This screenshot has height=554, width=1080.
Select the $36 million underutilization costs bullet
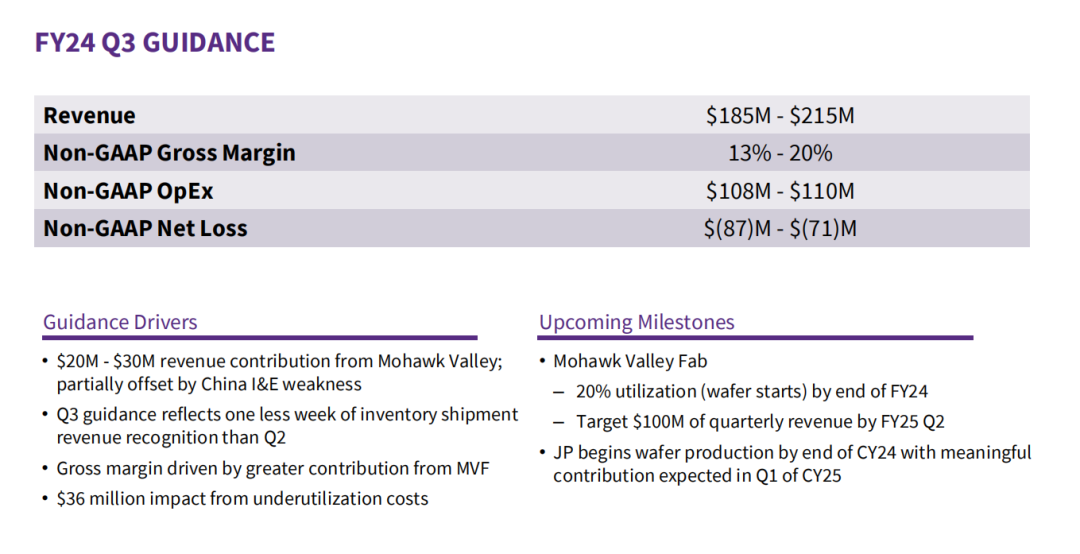[242, 498]
